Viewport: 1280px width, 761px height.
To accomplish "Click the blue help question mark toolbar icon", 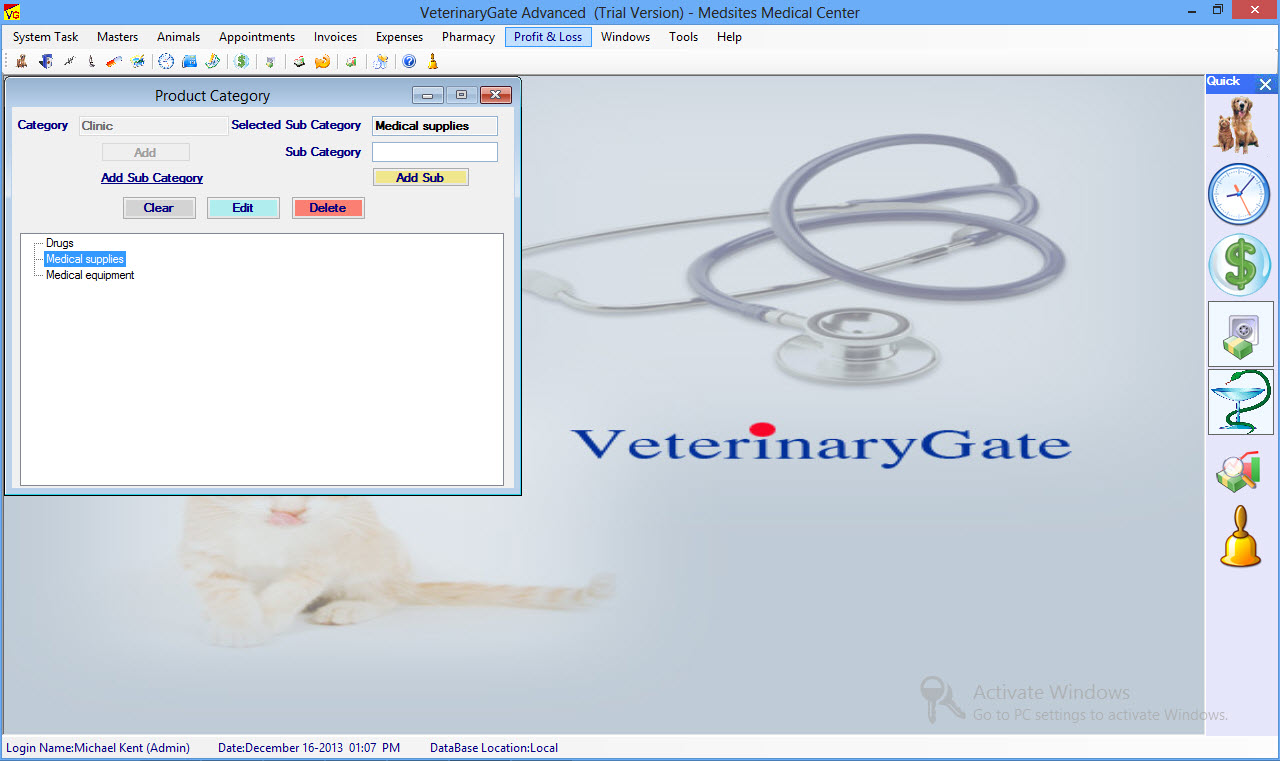I will coord(409,61).
